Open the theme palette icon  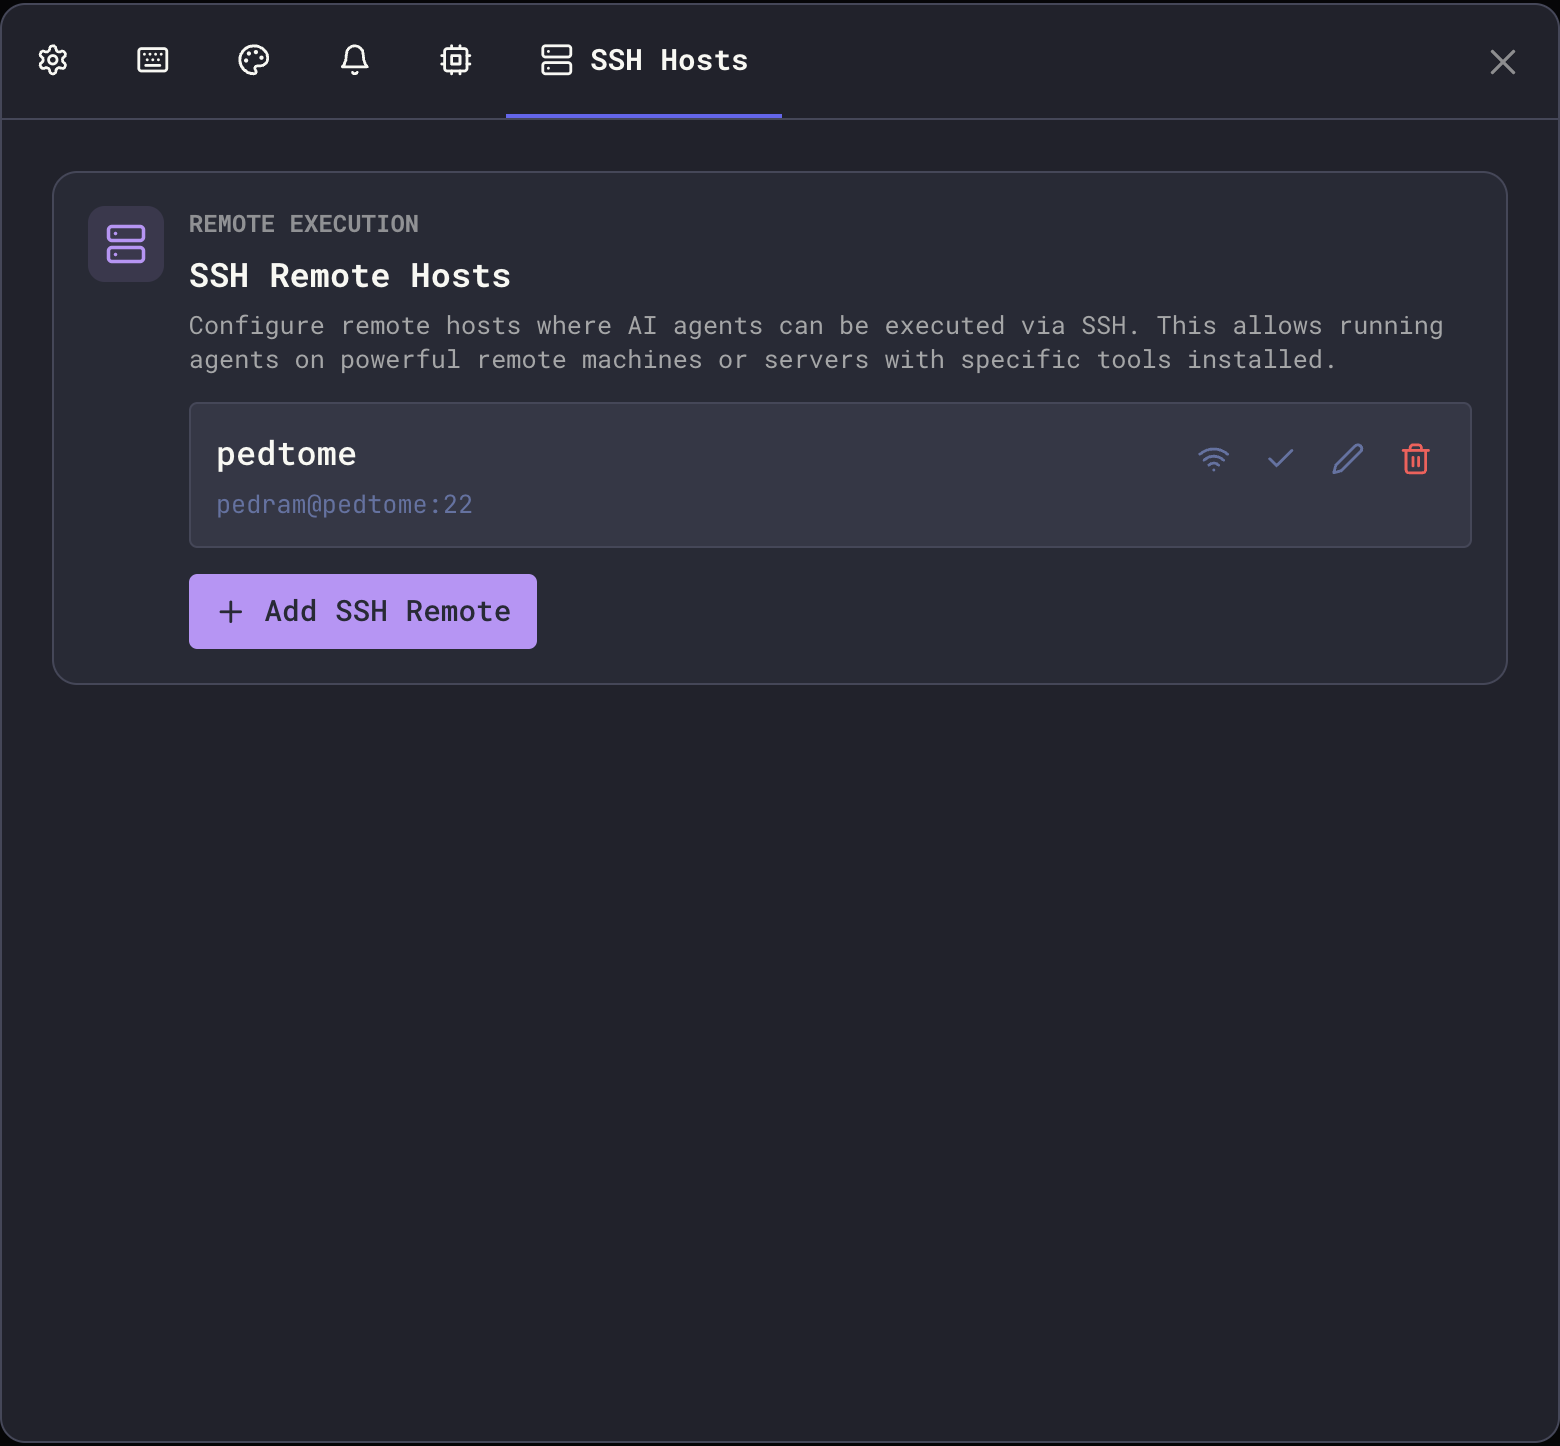[253, 60]
